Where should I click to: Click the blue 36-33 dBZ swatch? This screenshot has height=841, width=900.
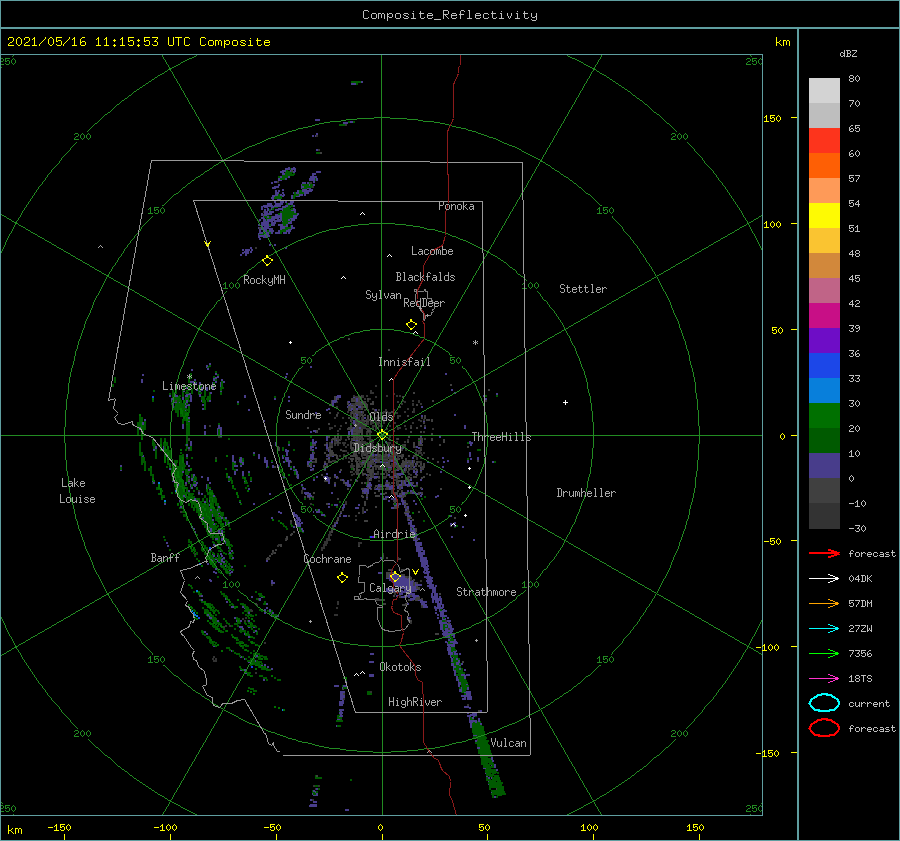[x=824, y=366]
